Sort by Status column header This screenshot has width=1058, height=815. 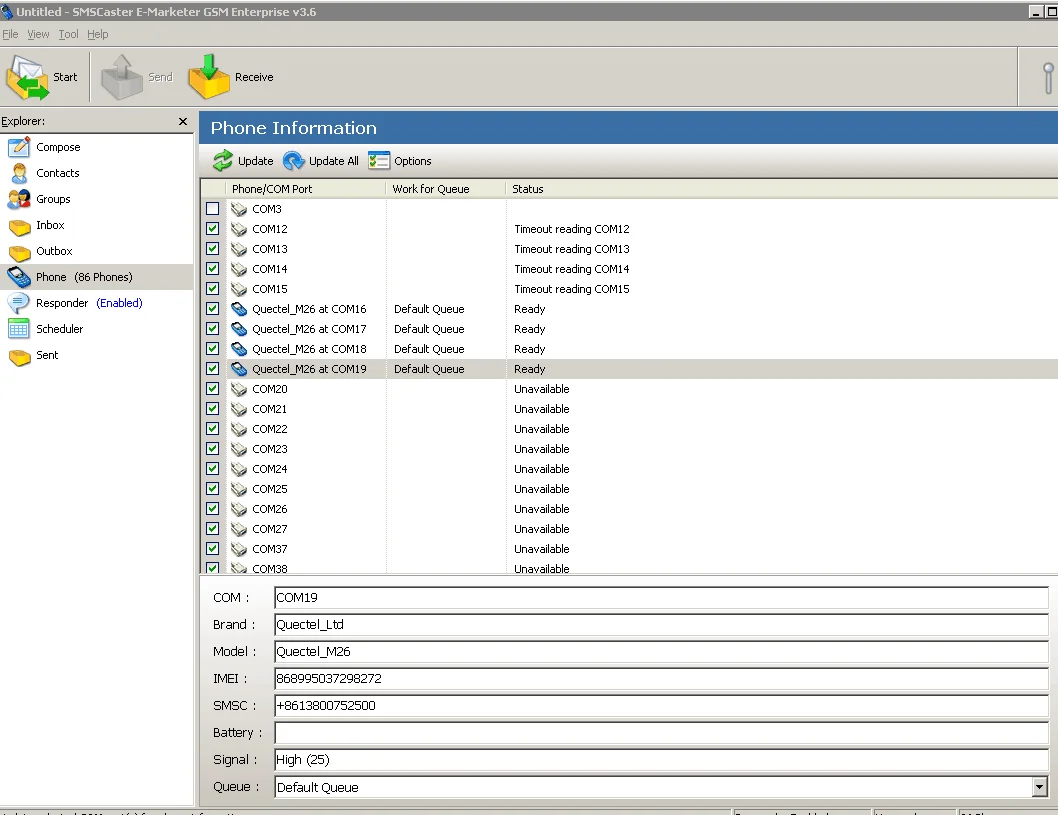[x=528, y=189]
